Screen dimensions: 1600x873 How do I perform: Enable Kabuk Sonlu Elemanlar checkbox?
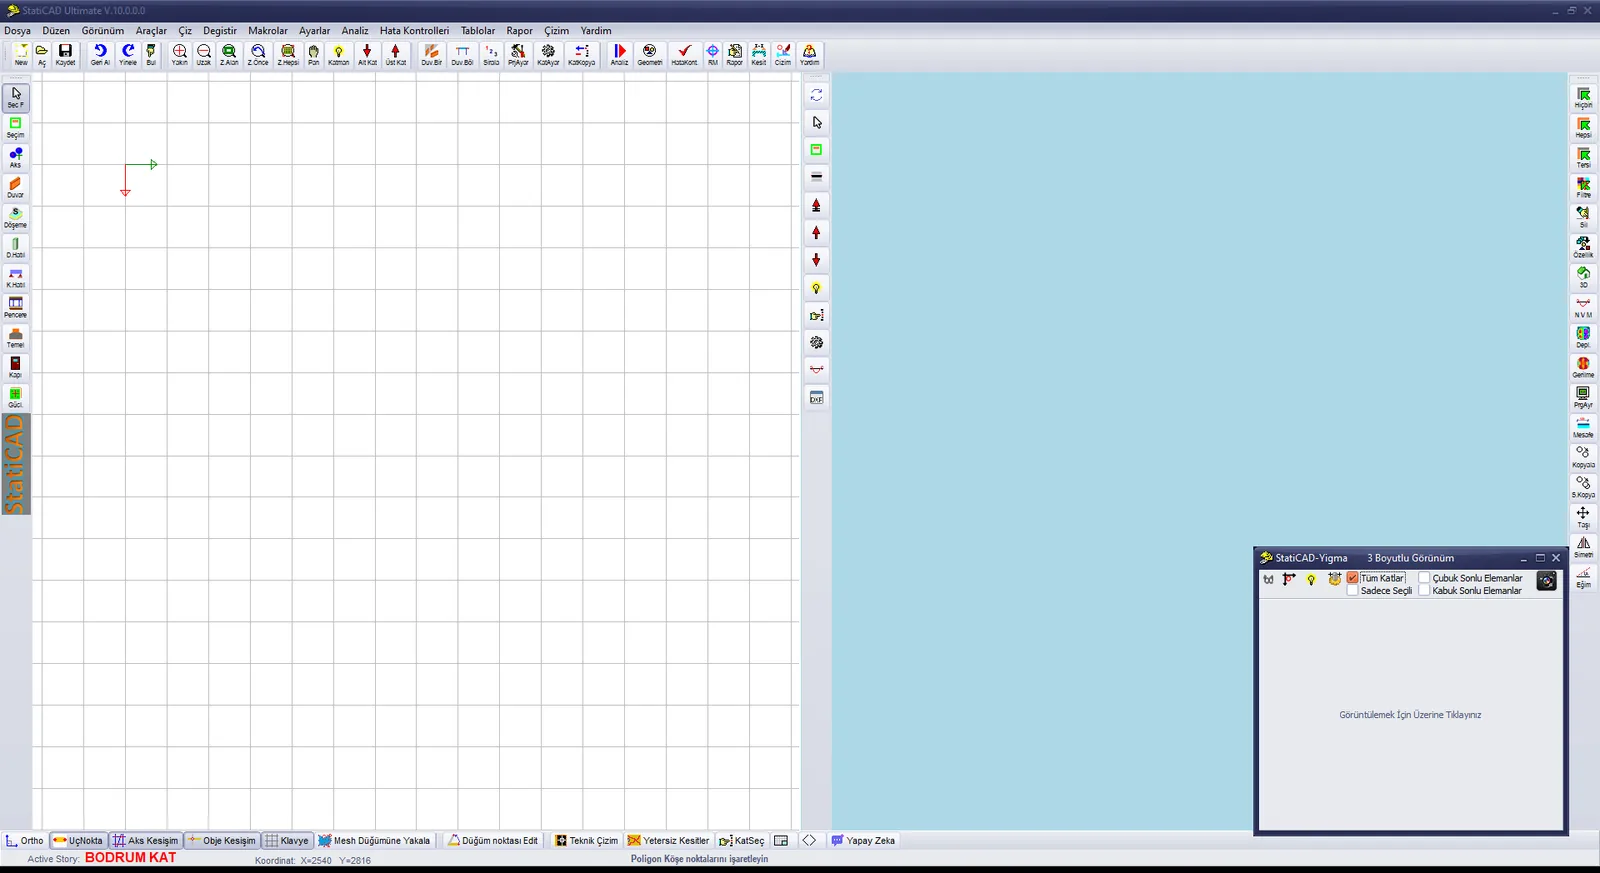coord(1424,591)
